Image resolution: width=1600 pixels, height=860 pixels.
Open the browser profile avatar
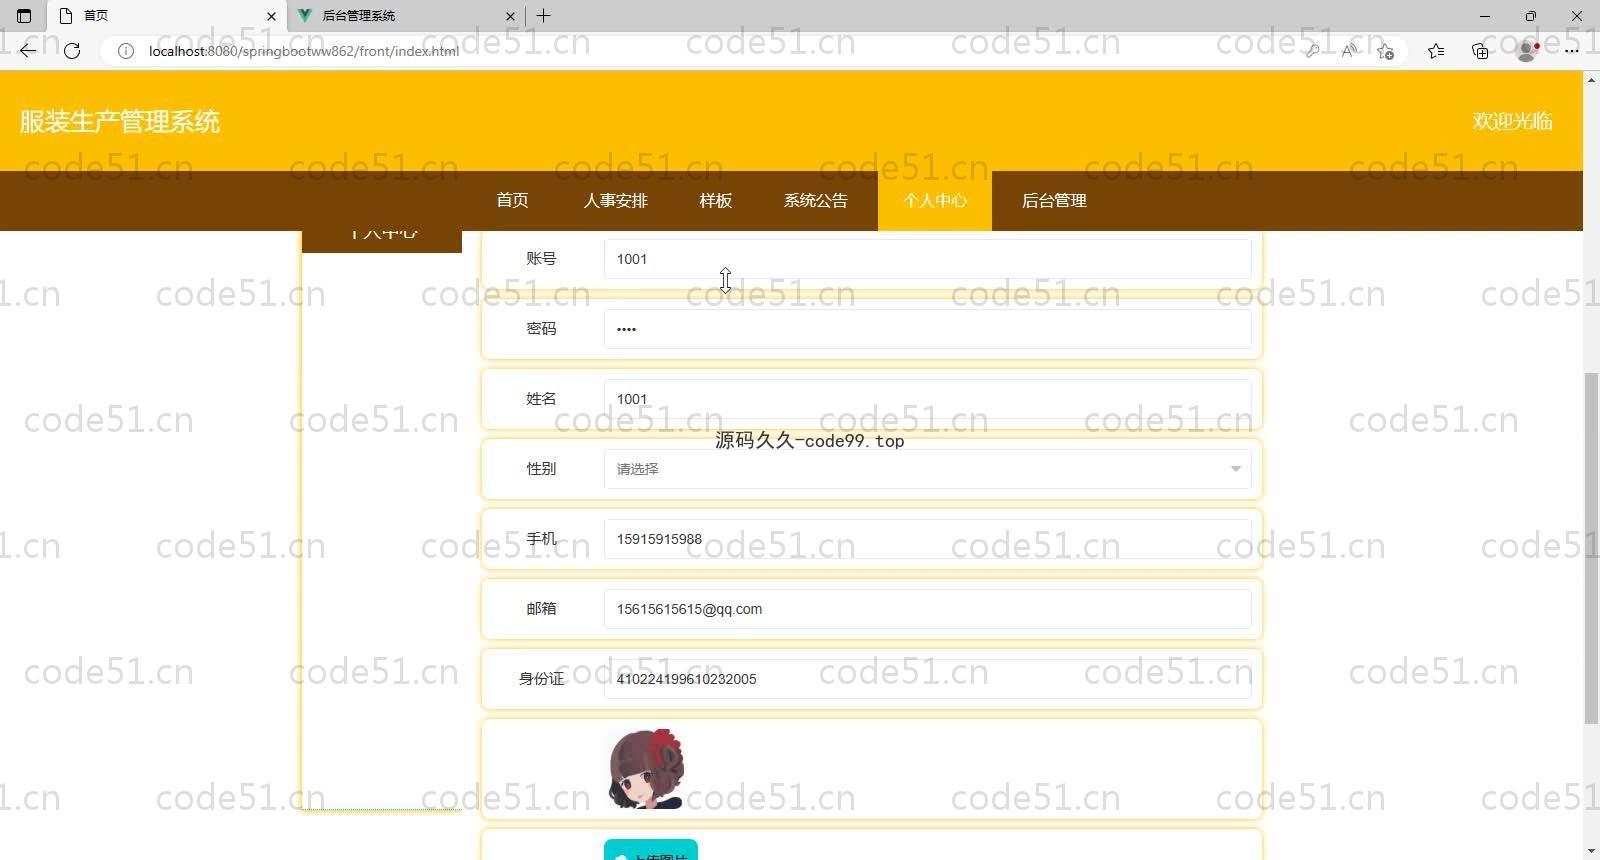click(x=1527, y=51)
